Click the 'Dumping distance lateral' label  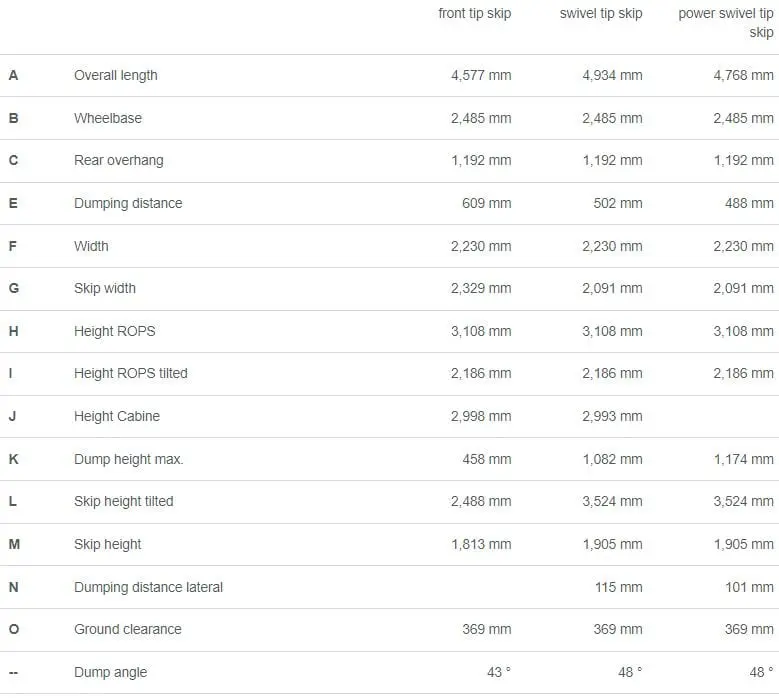coord(148,587)
